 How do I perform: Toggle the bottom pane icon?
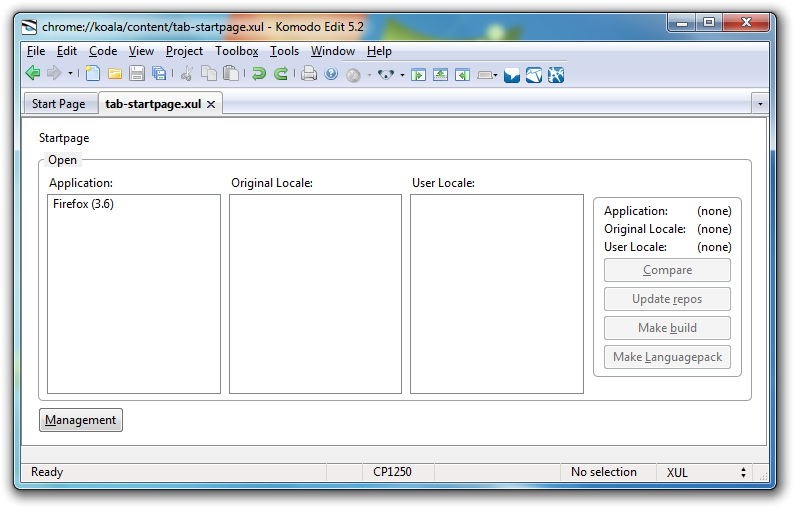point(441,75)
